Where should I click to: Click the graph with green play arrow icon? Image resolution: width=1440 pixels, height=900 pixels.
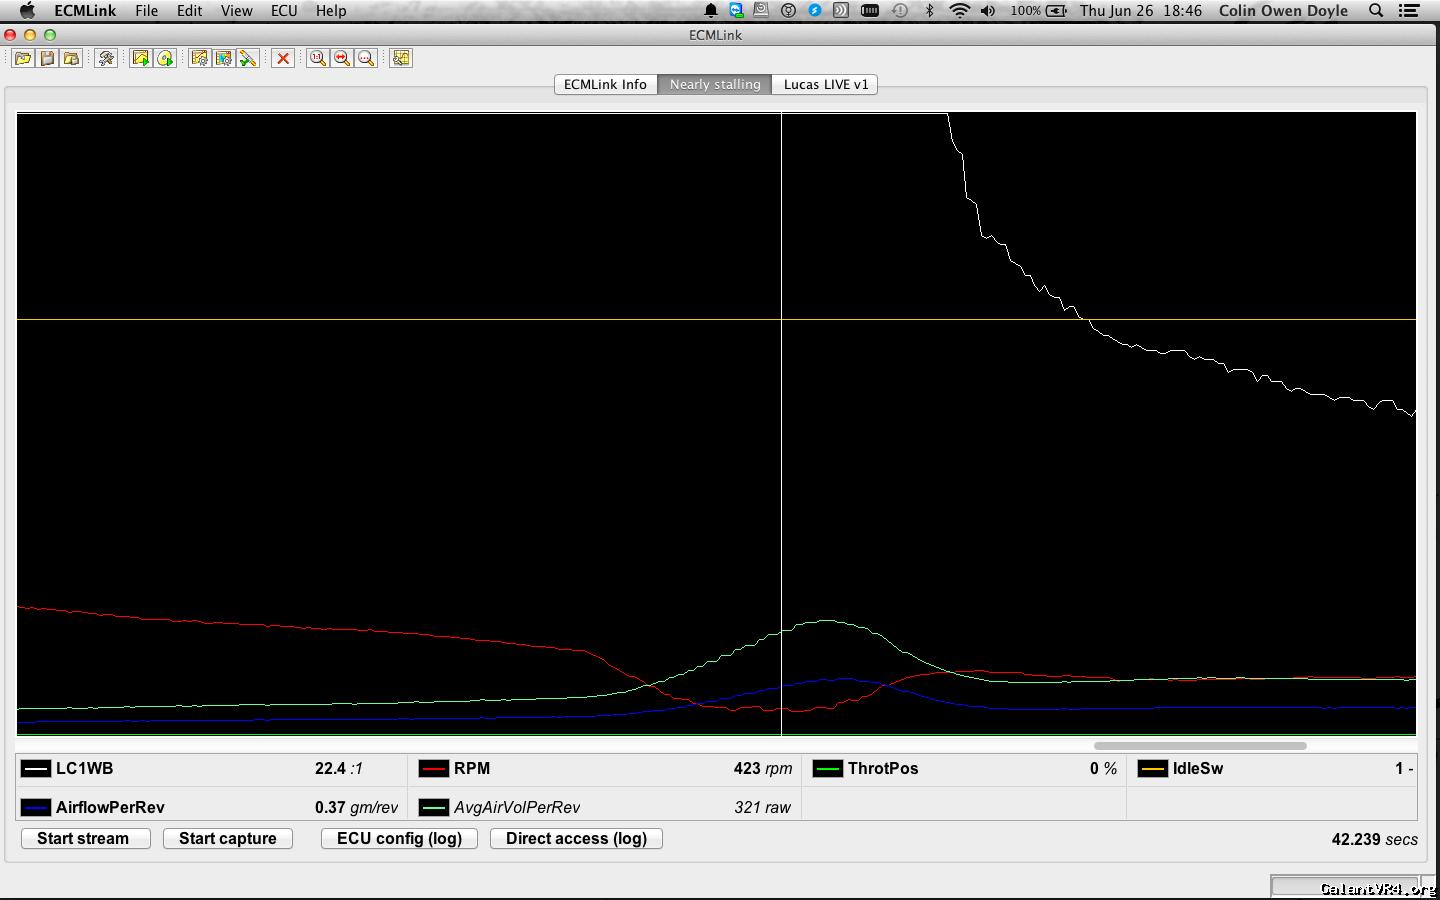(x=140, y=59)
